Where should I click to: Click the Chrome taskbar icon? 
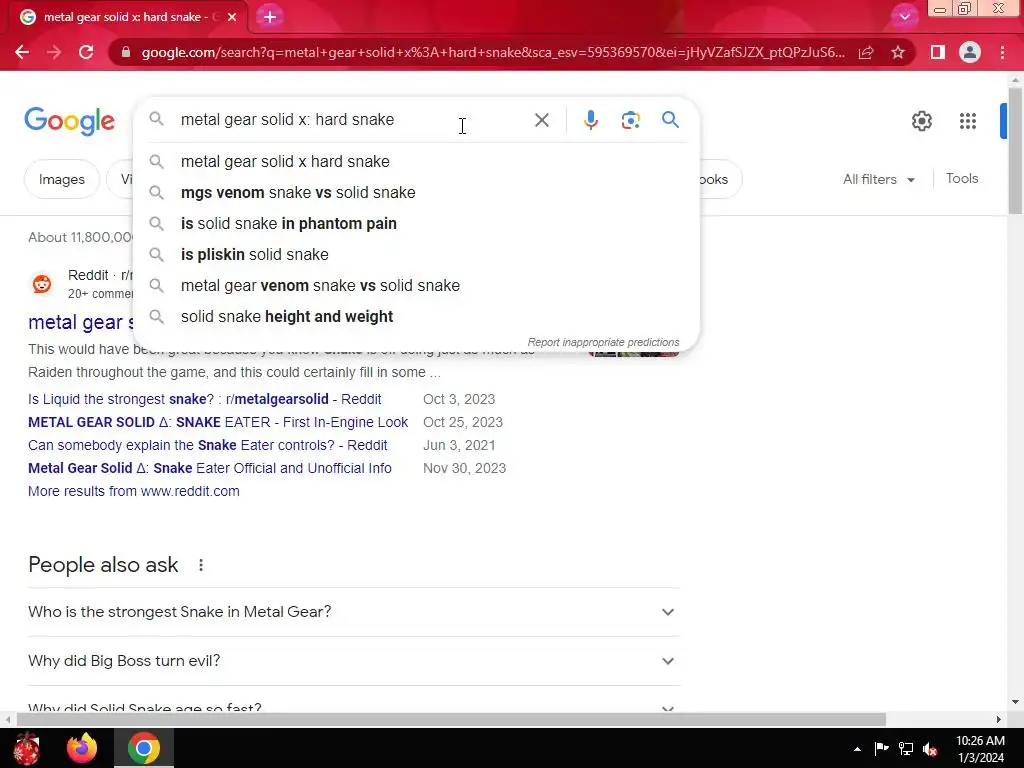click(x=144, y=748)
